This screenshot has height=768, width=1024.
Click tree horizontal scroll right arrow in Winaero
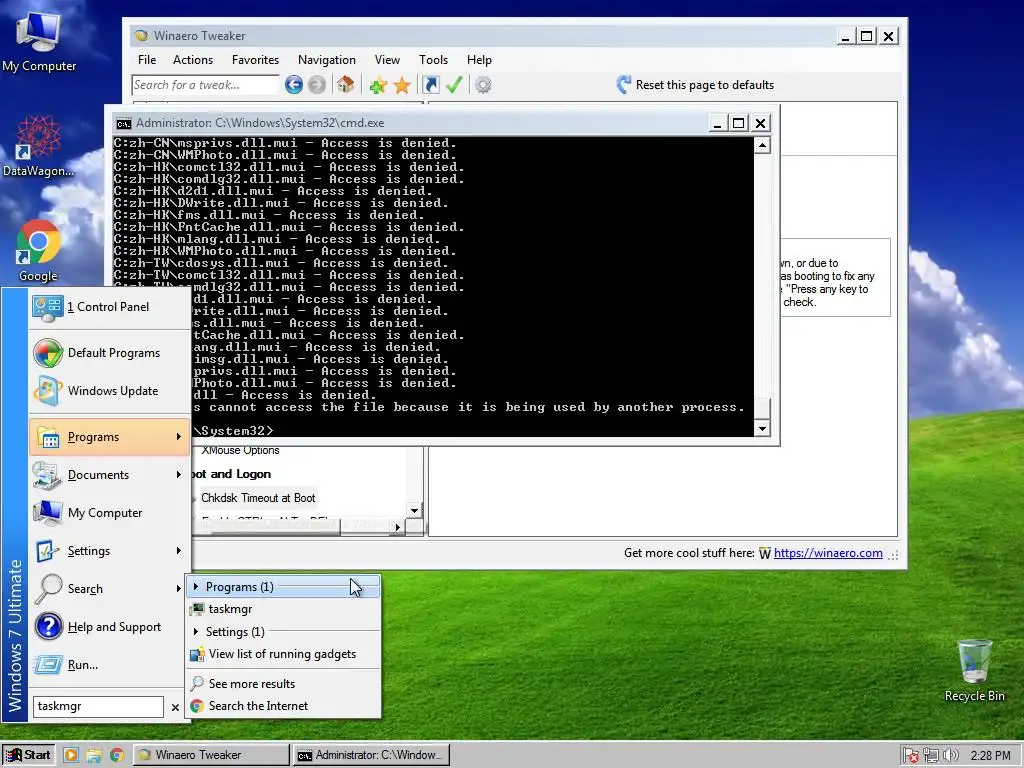tap(398, 527)
